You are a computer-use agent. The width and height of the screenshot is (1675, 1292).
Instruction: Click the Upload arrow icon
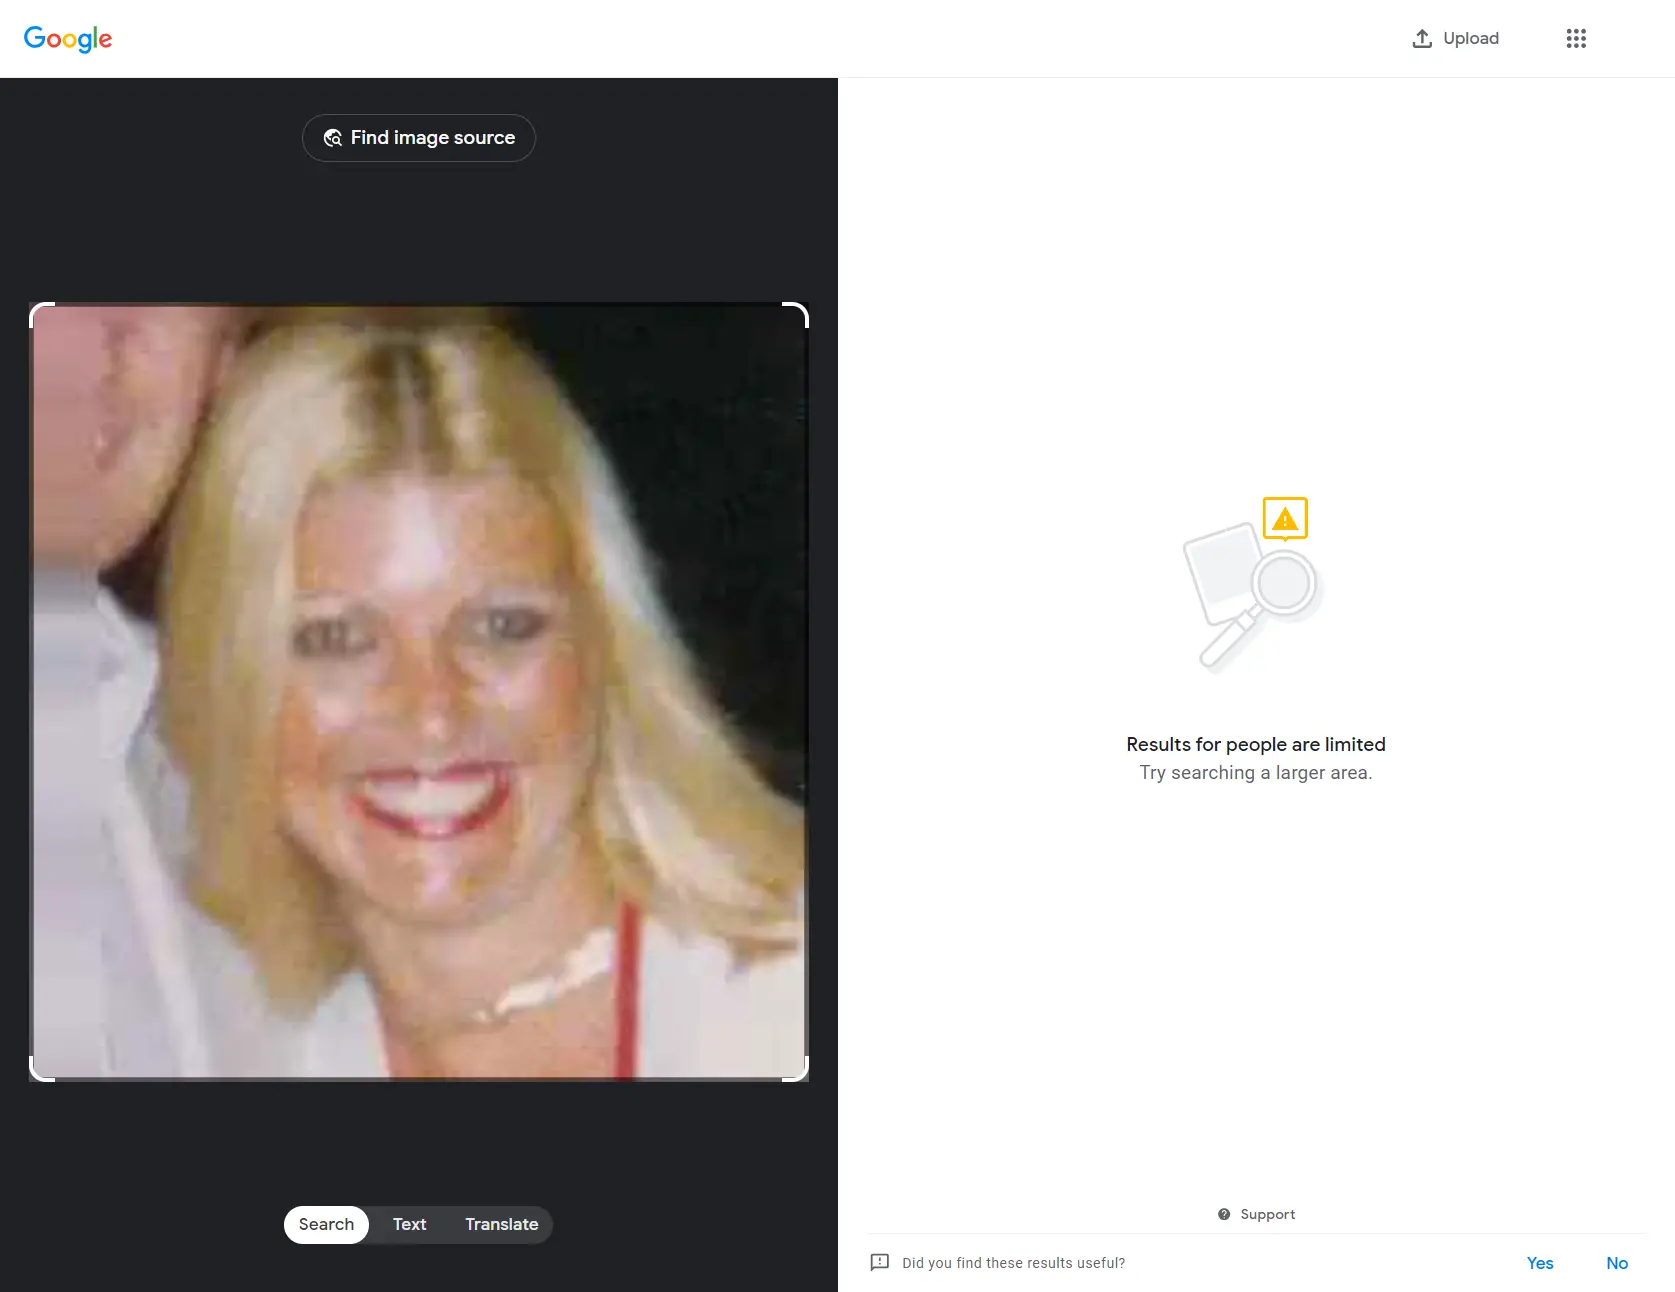click(x=1421, y=39)
